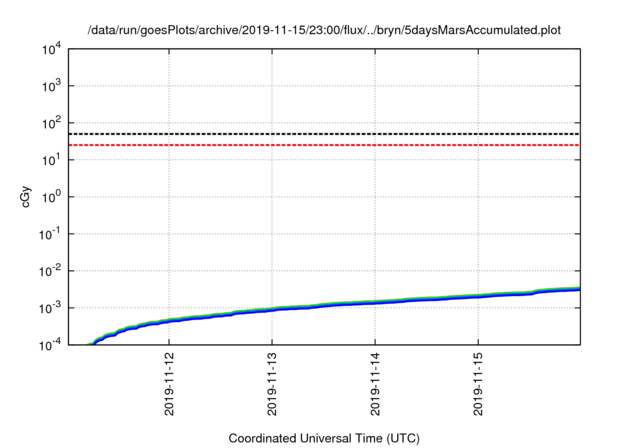Click the Coordinated Universal Time (UTC) label

tap(324, 438)
